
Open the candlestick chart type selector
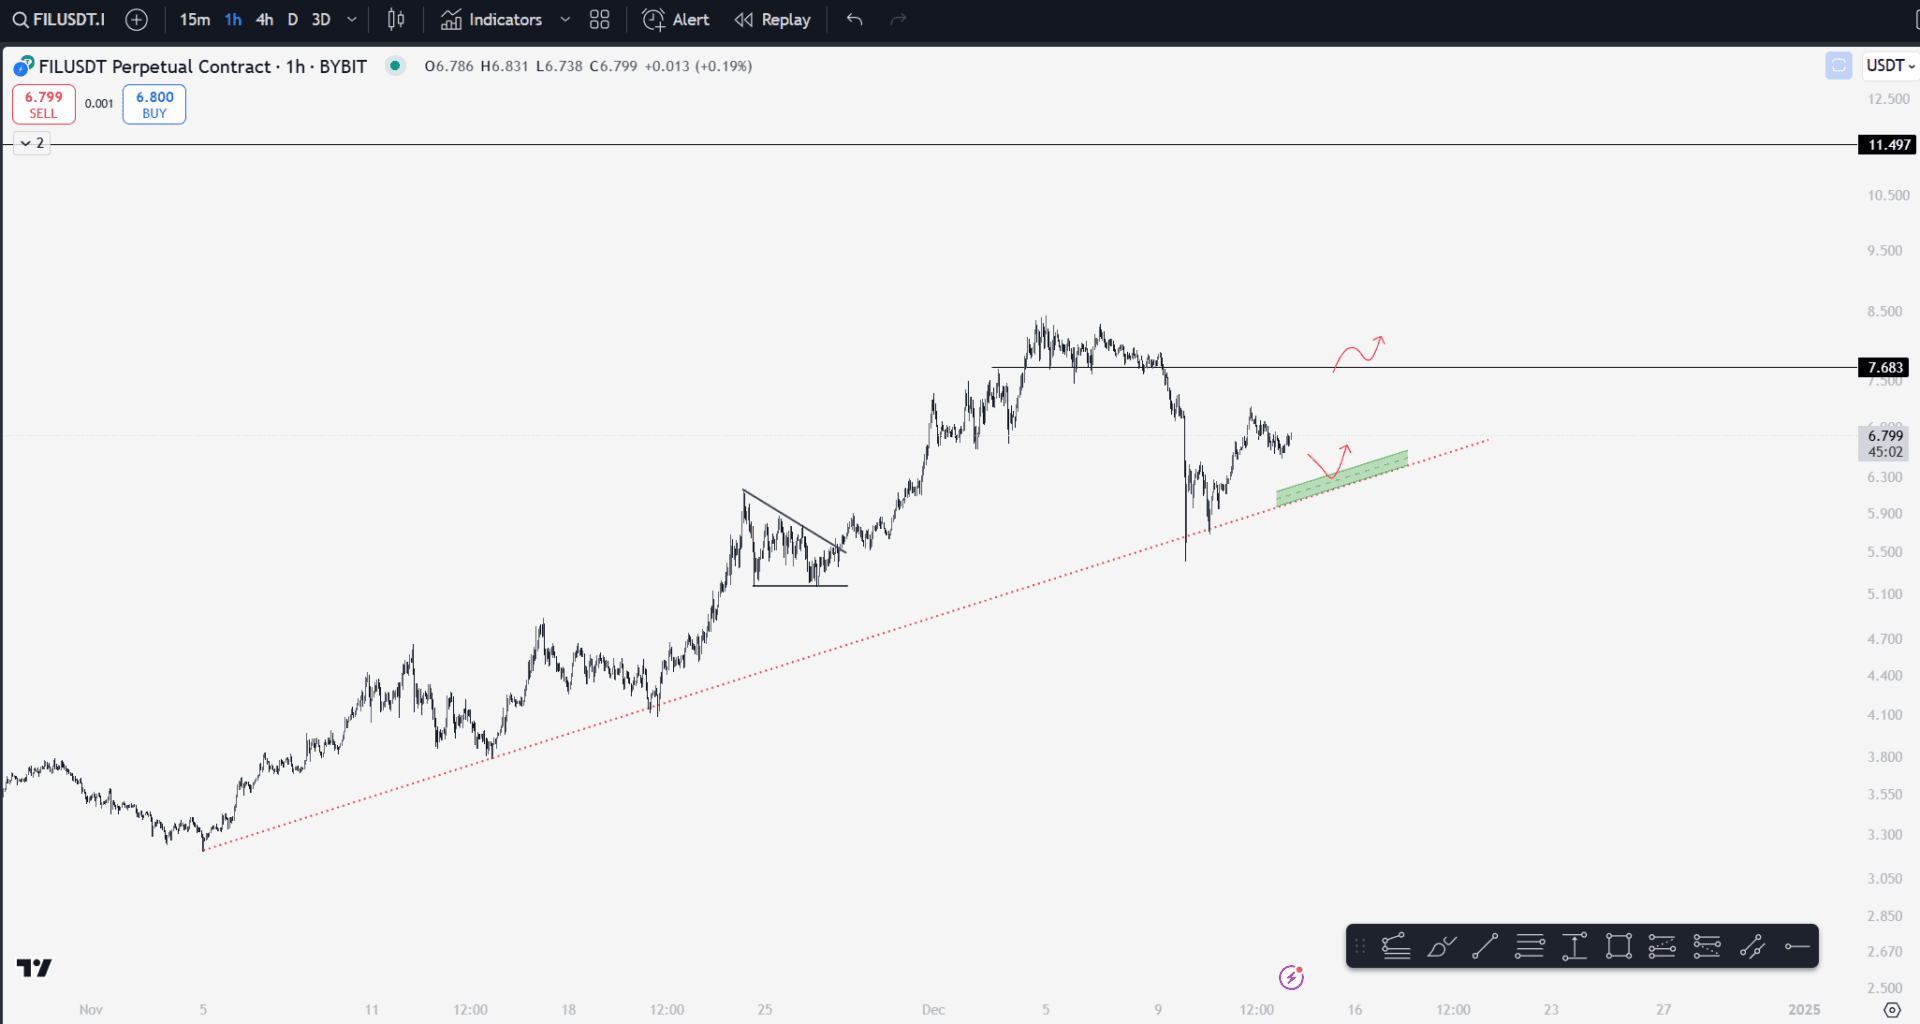pos(396,20)
